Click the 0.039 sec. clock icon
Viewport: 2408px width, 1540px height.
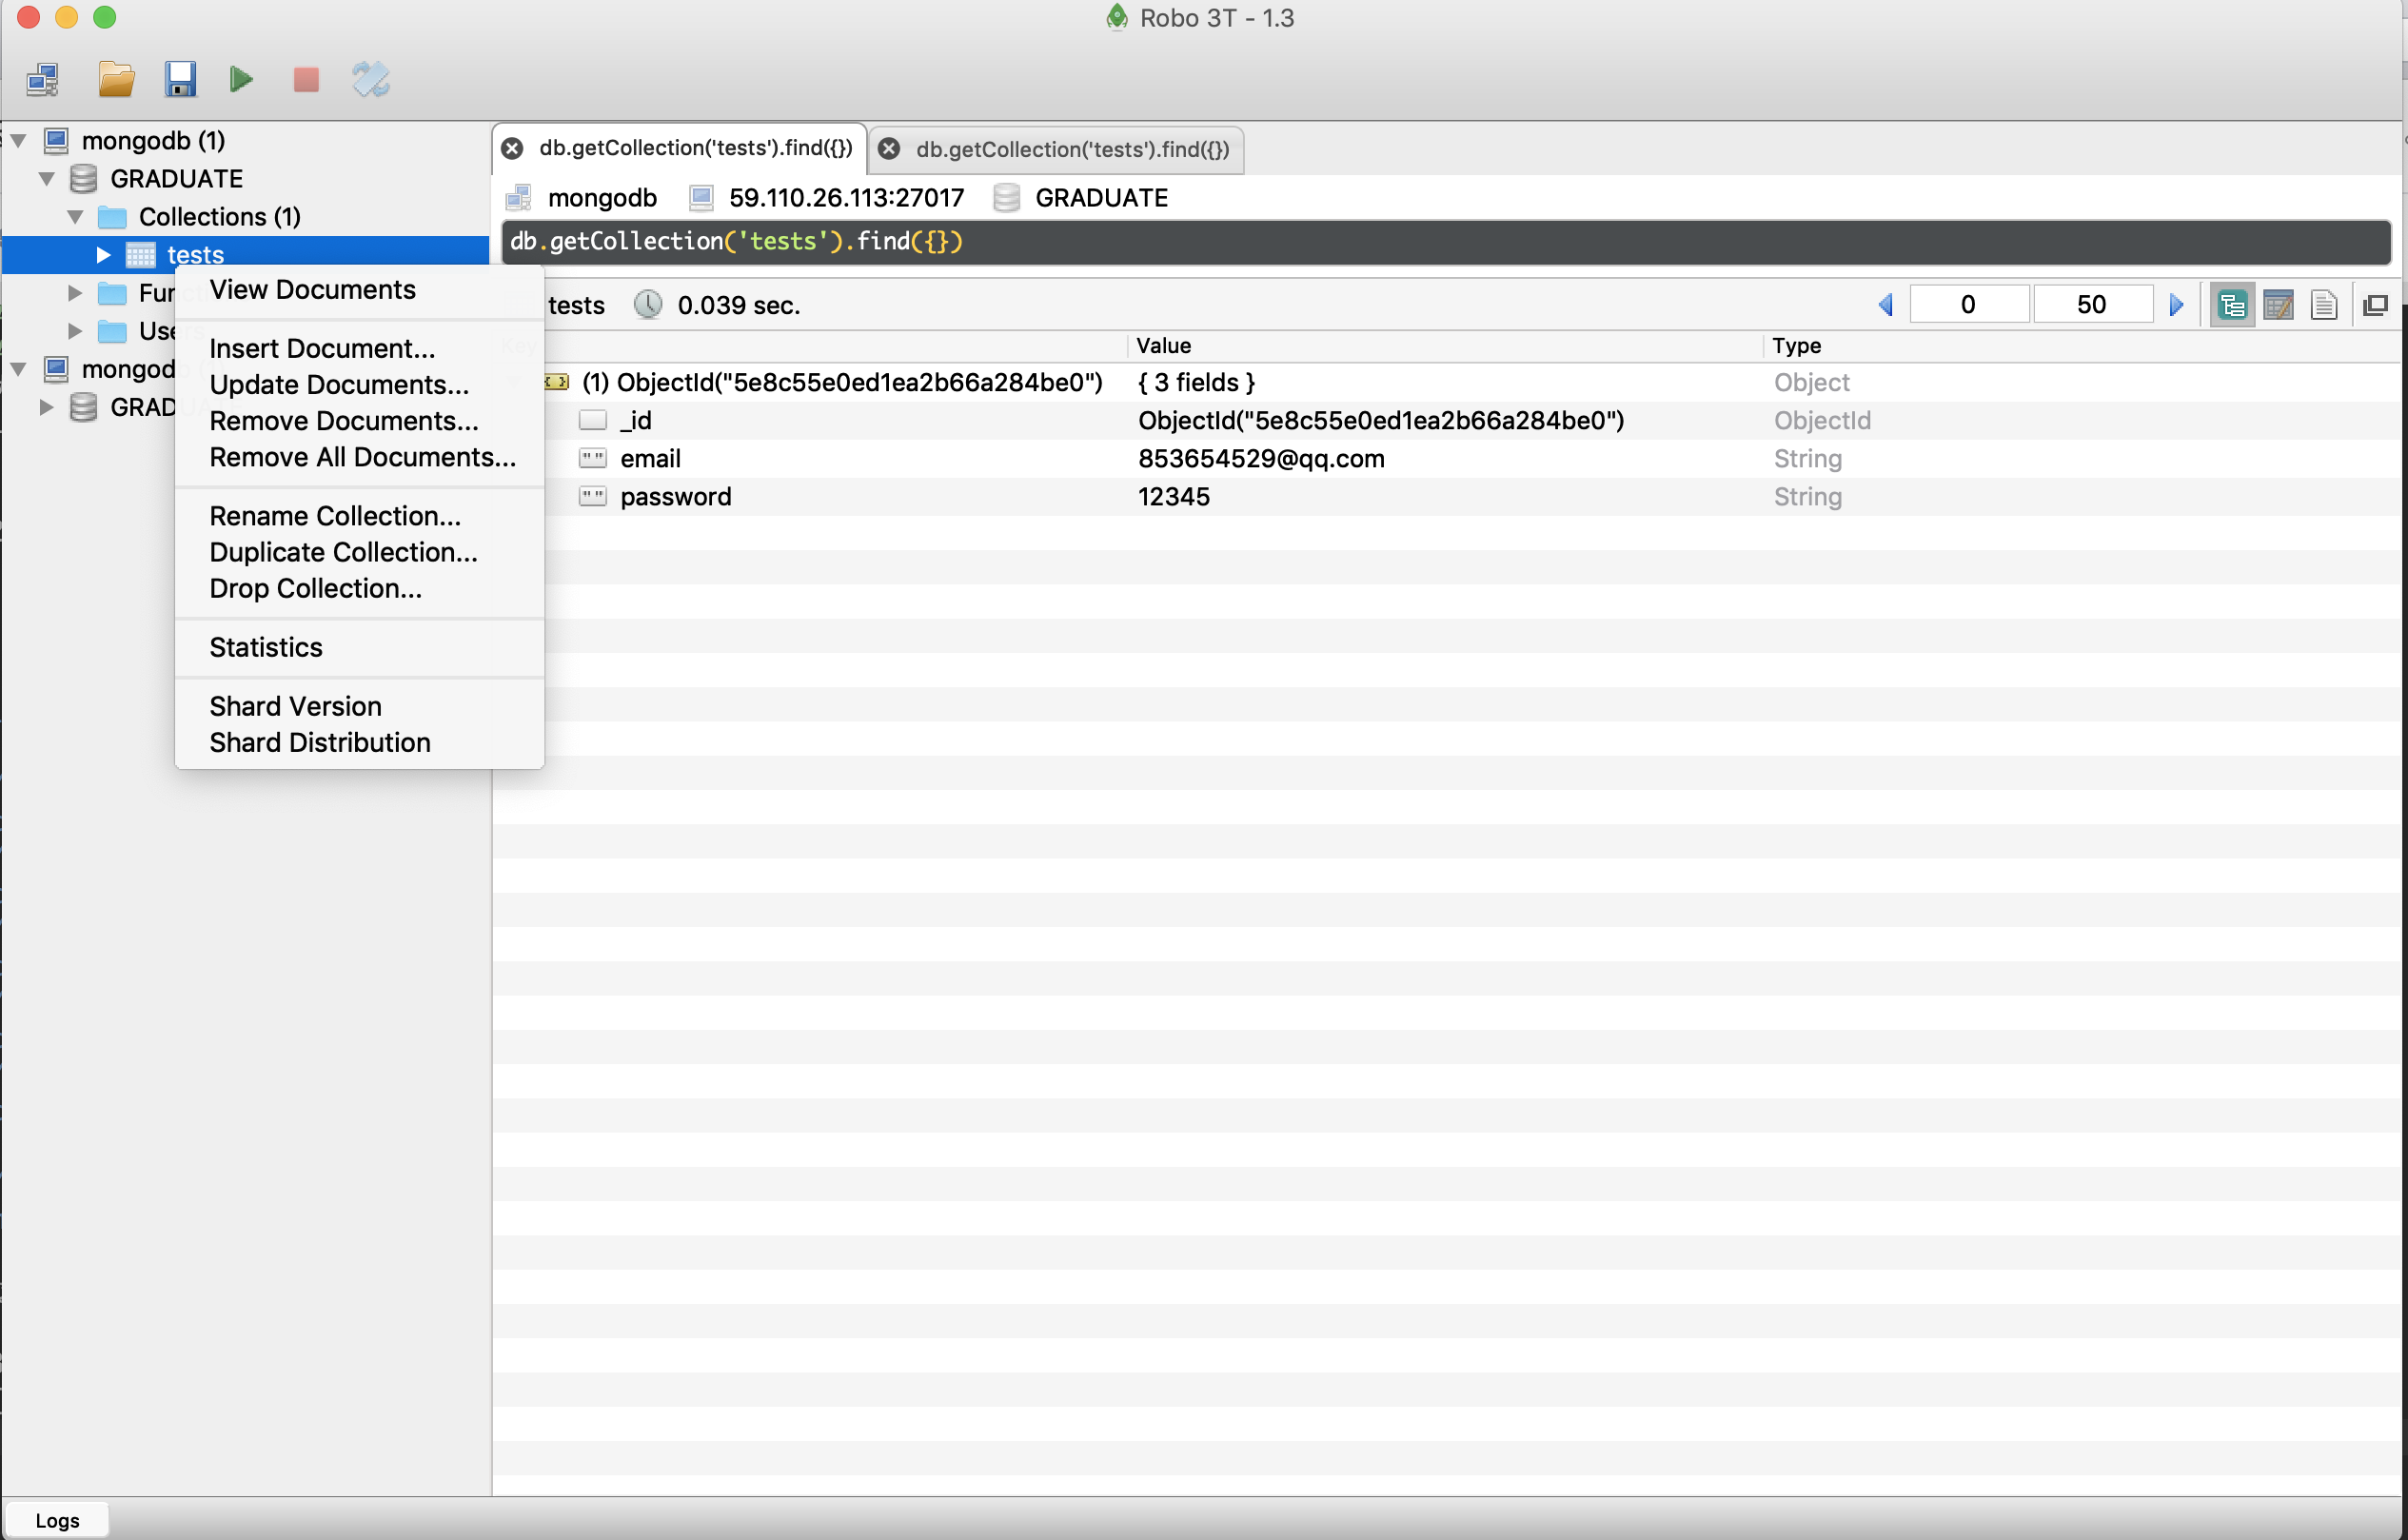[648, 305]
